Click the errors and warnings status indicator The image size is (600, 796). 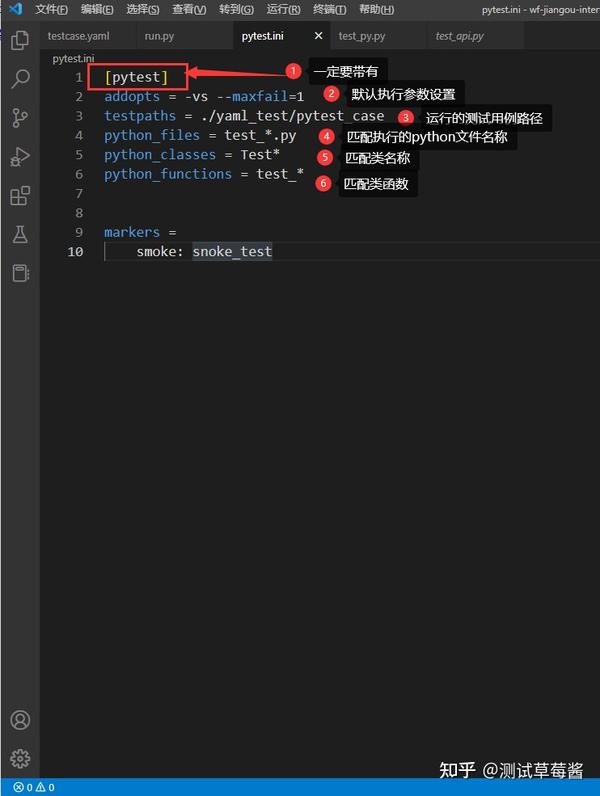34,787
